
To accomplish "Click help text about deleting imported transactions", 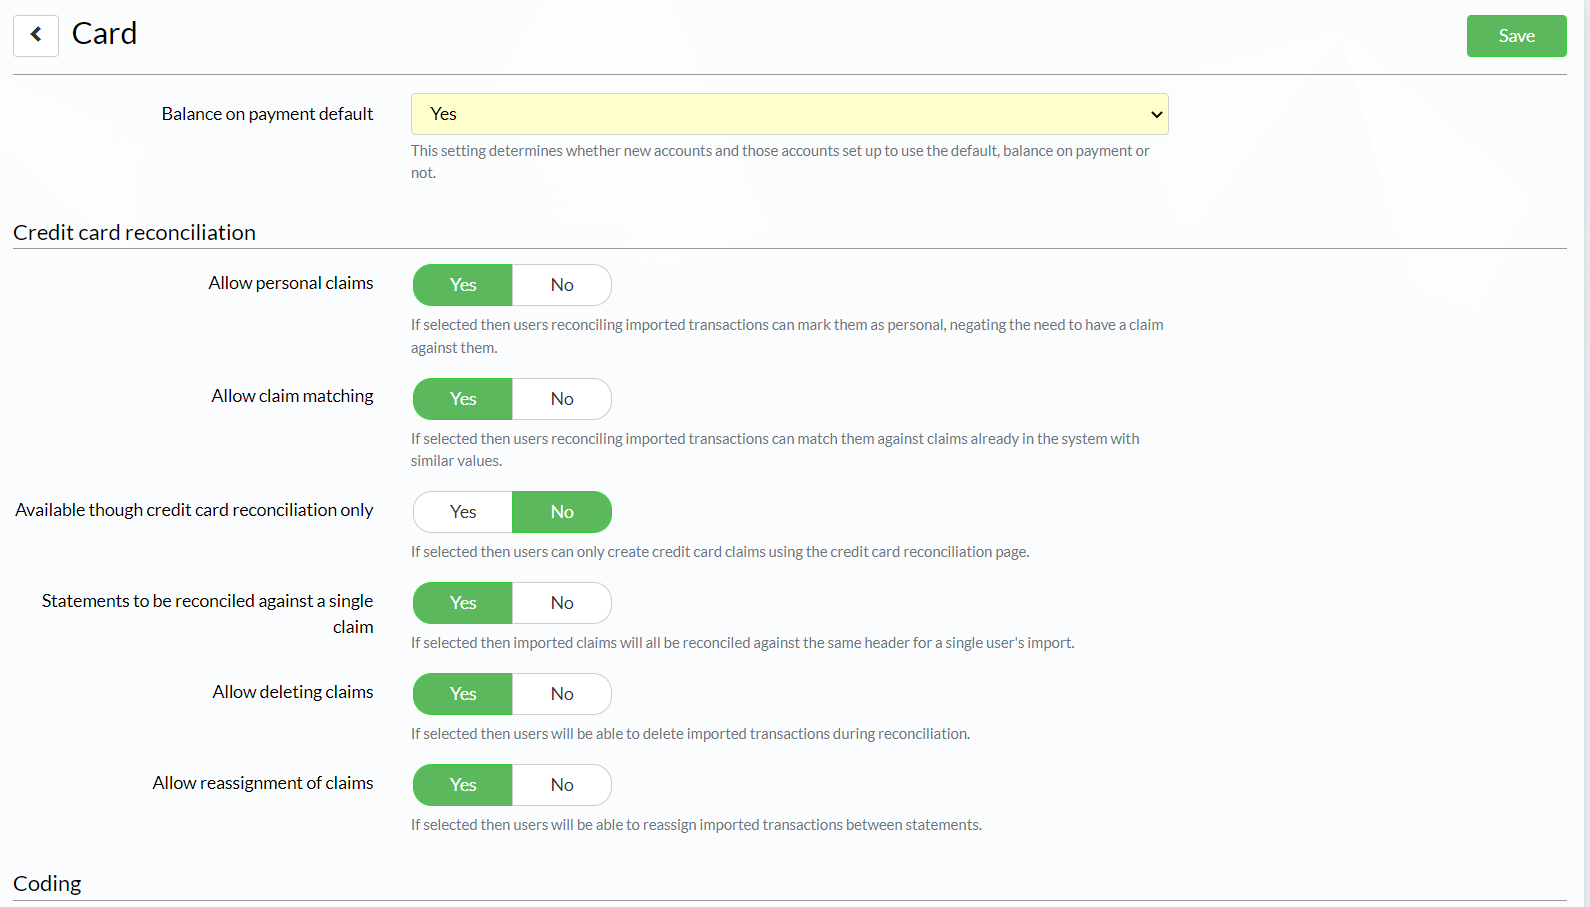I will click(690, 734).
